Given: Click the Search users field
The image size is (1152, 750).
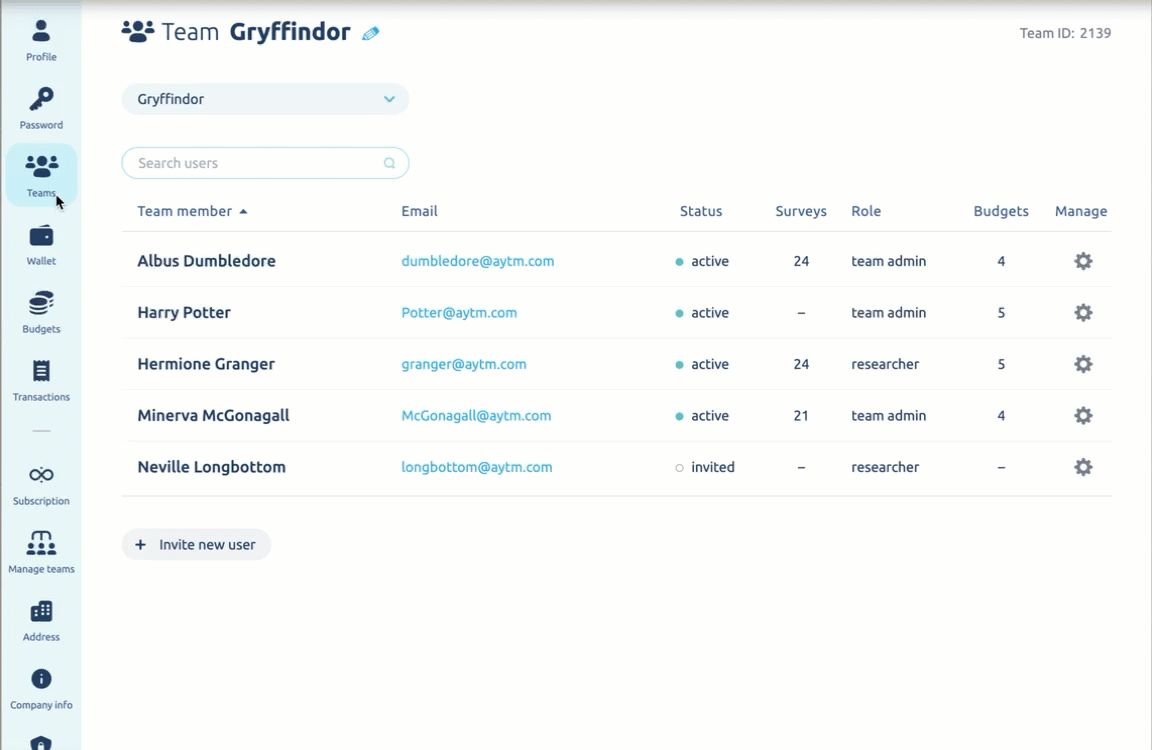Looking at the screenshot, I should (255, 163).
